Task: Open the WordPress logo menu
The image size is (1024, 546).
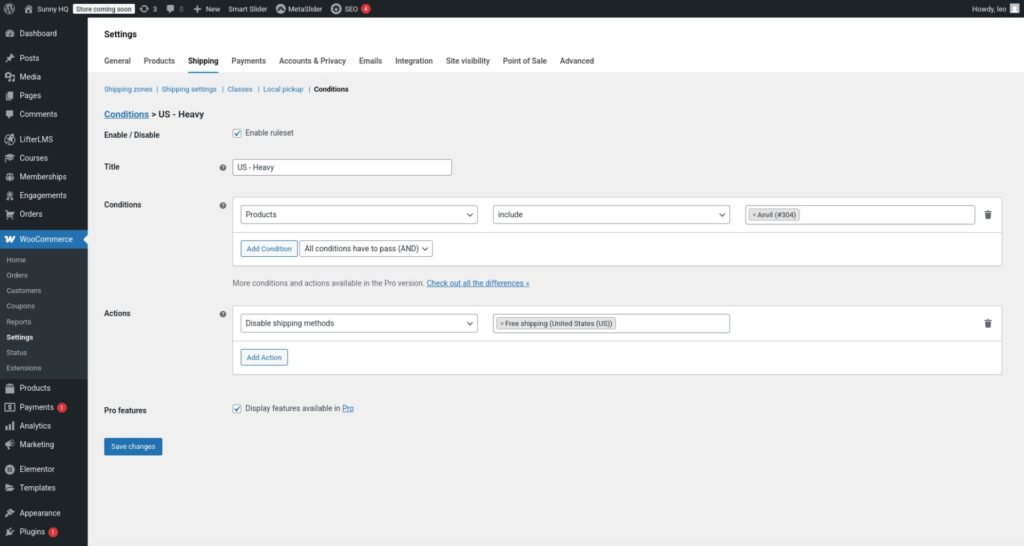Action: click(x=9, y=9)
